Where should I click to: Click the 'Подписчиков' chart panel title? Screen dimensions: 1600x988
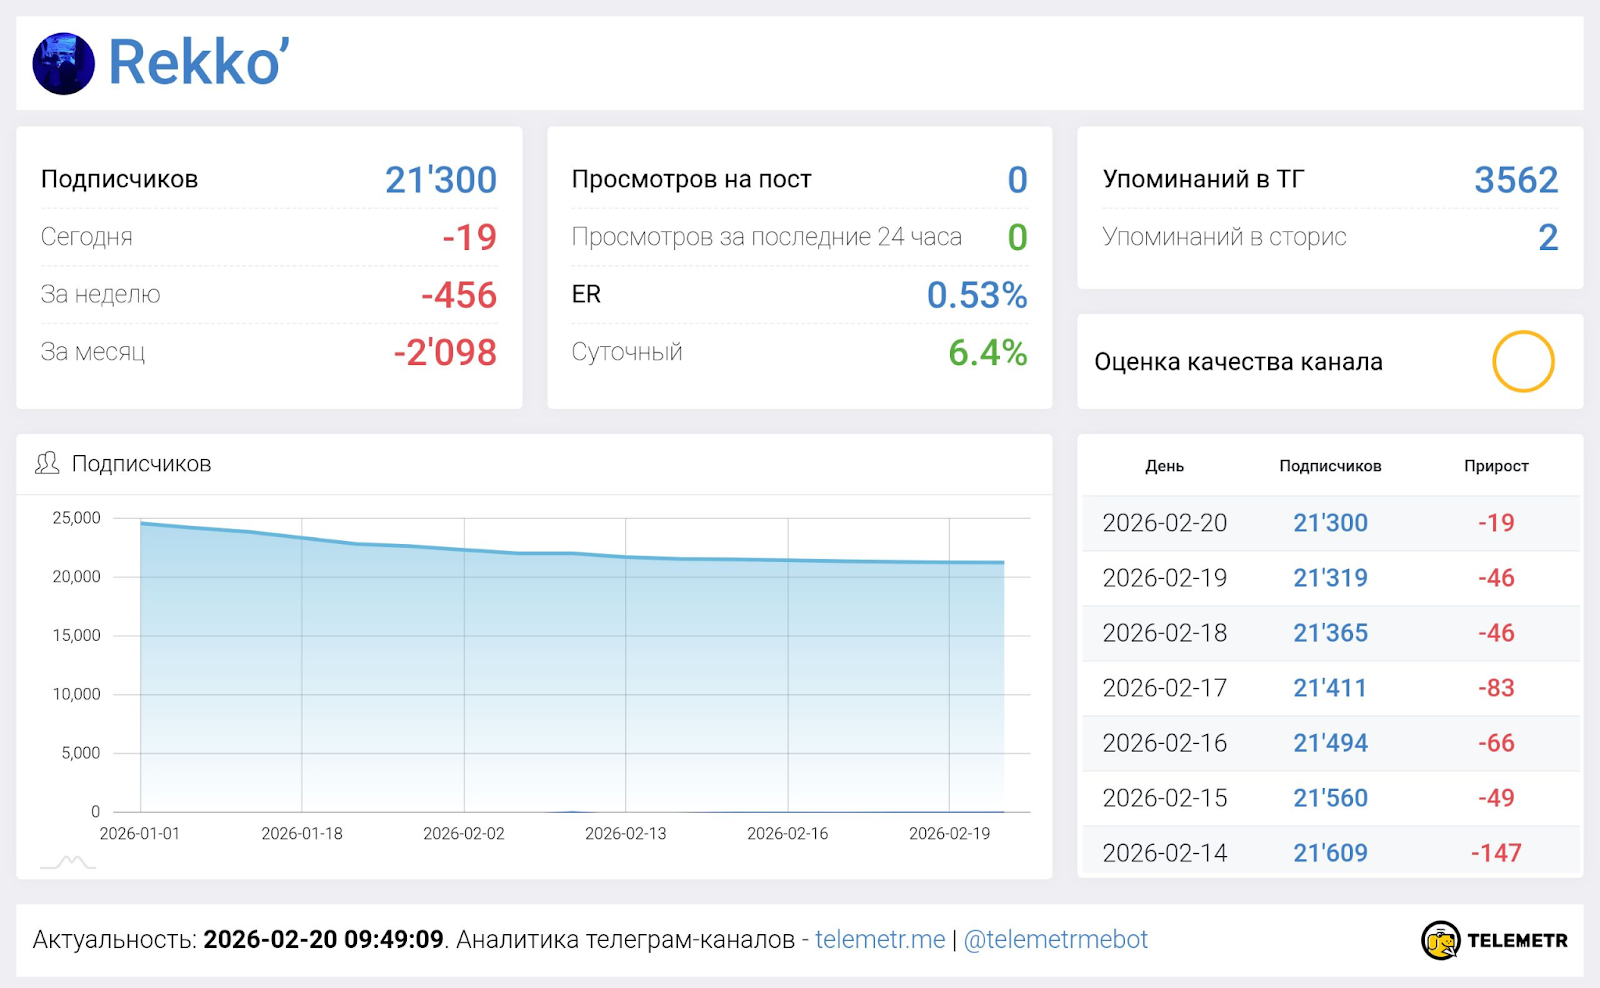pos(141,464)
